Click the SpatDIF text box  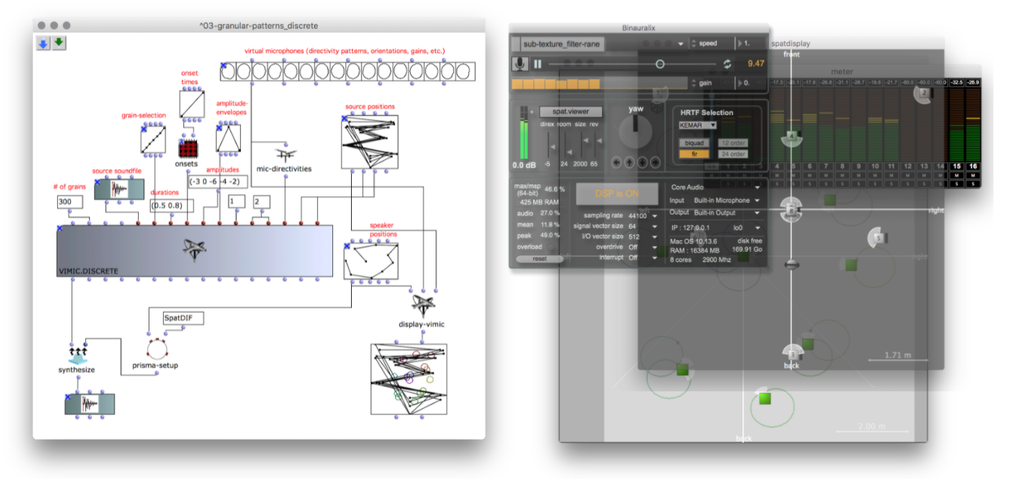click(183, 318)
